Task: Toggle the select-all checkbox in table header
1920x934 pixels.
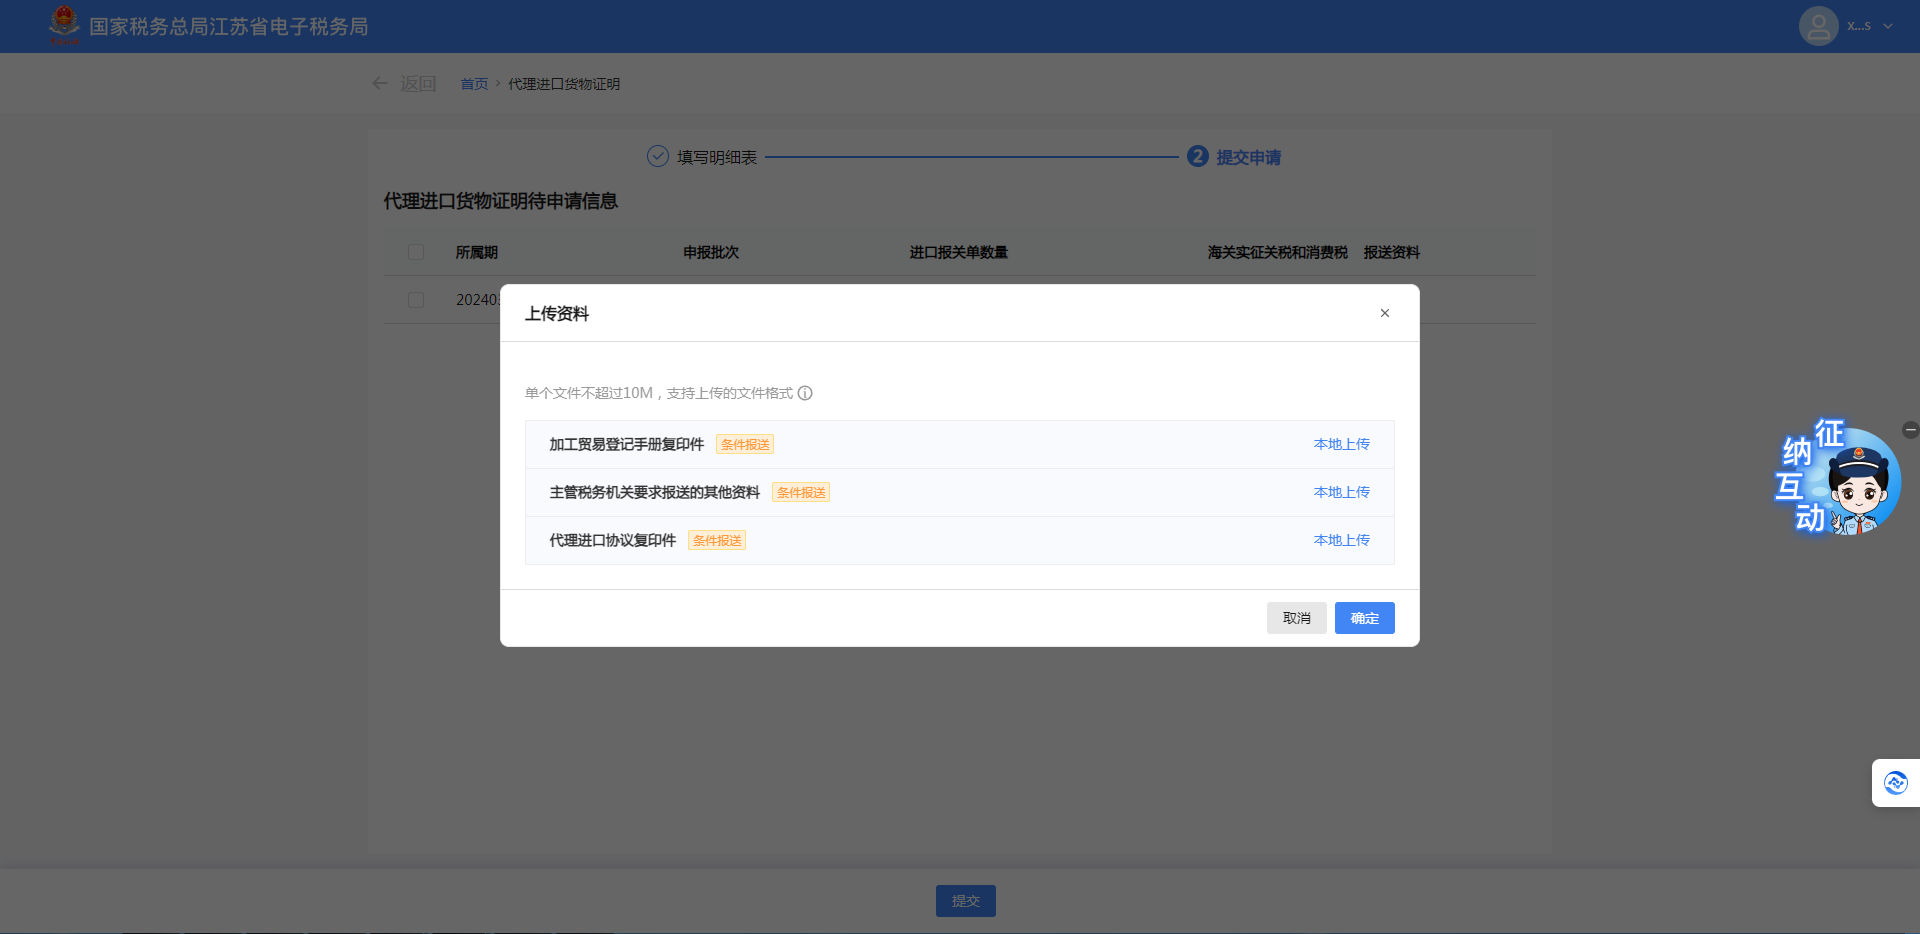Action: pos(416,252)
